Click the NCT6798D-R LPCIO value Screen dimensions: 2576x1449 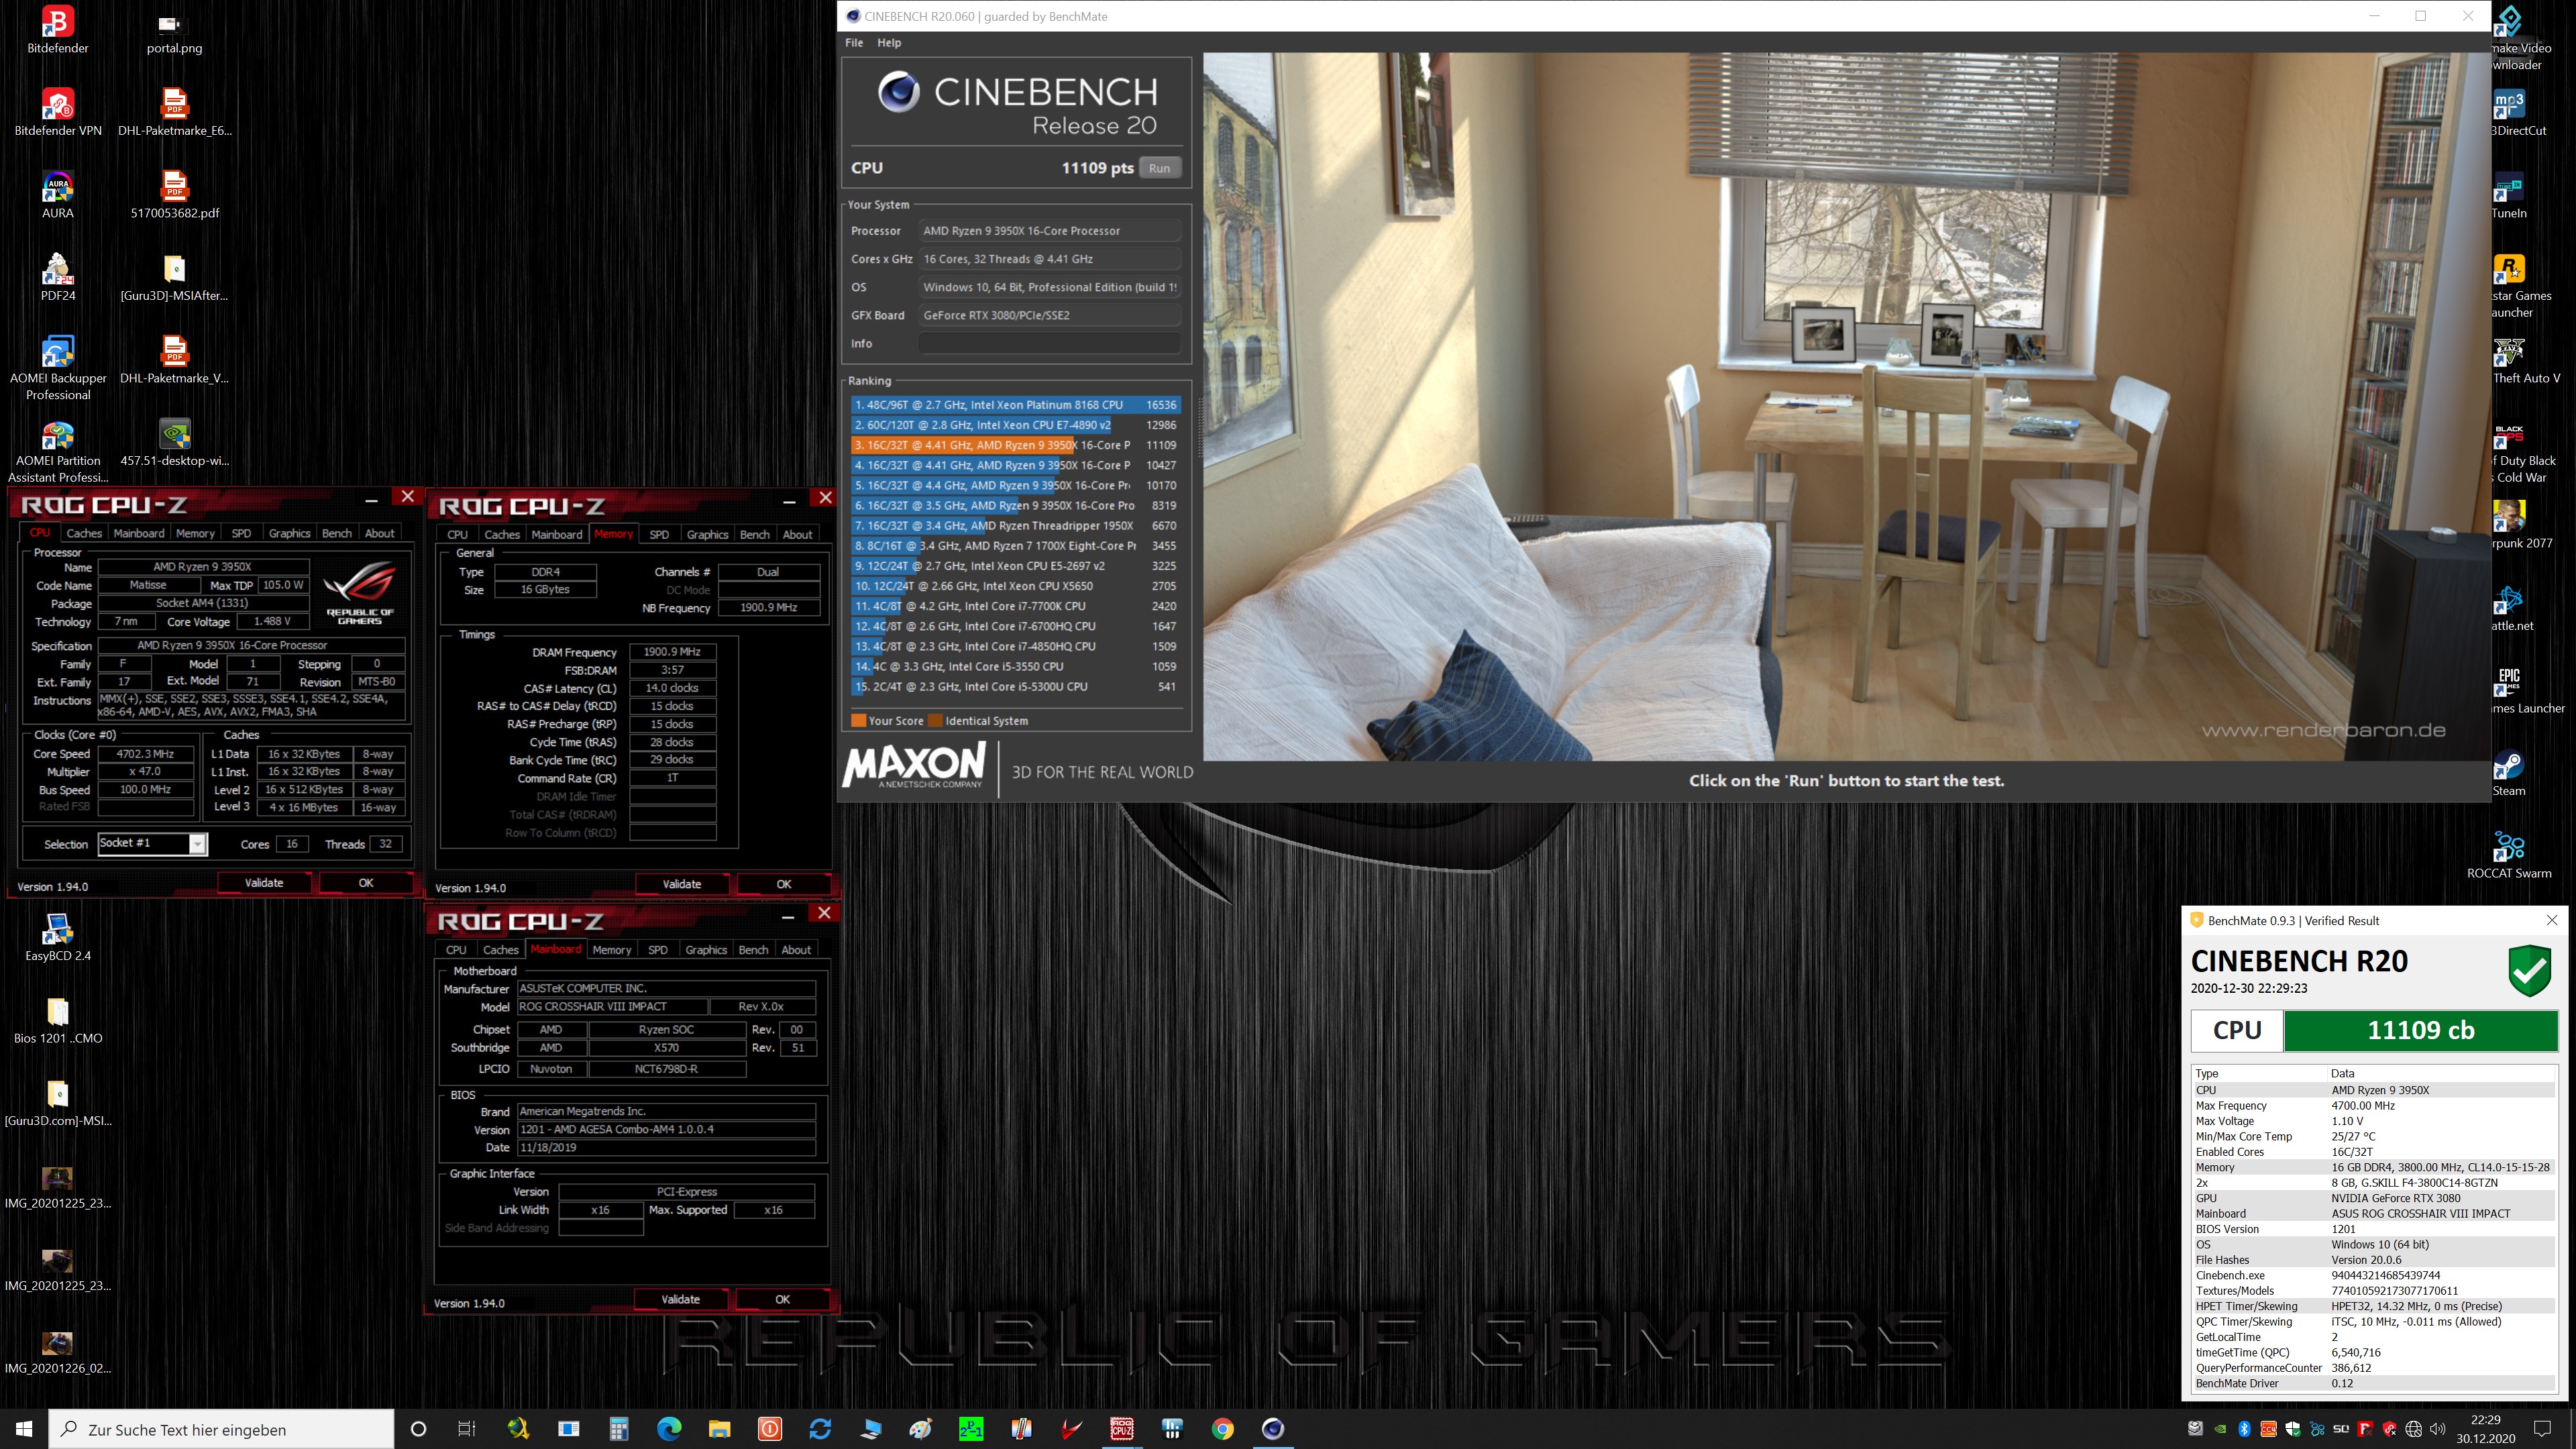[667, 1068]
